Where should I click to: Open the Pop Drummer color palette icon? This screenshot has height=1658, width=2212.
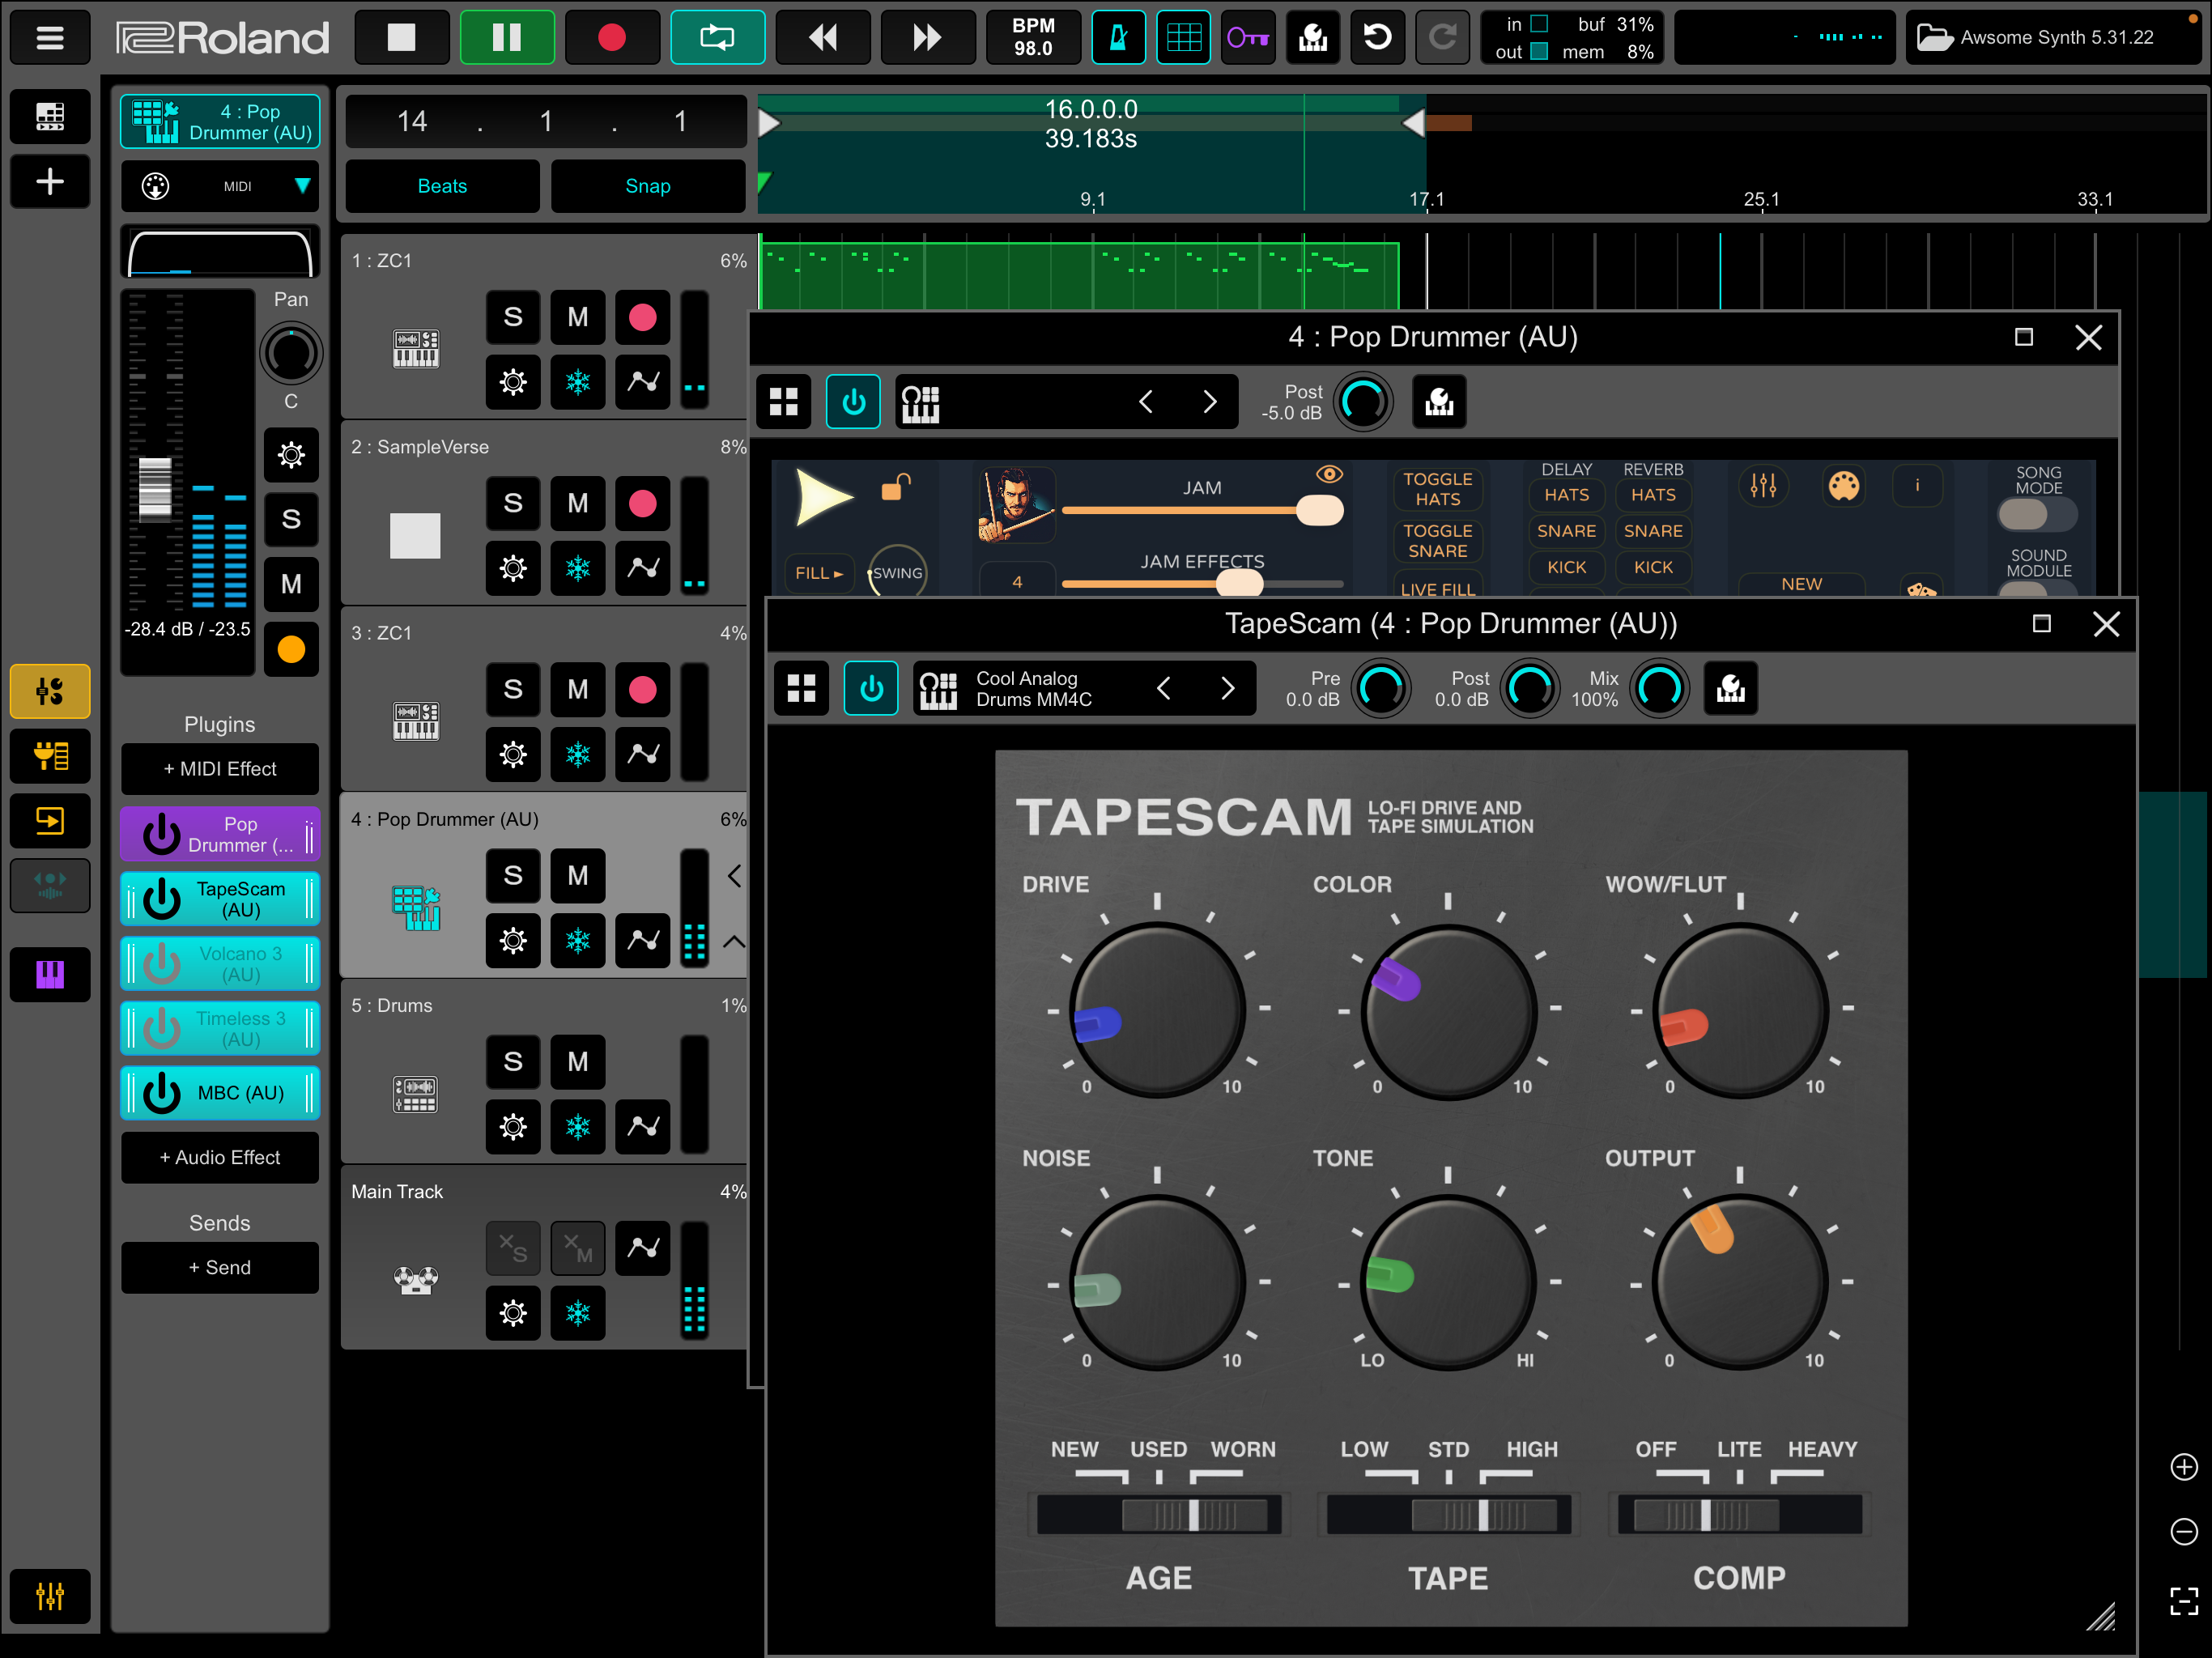click(x=1843, y=486)
